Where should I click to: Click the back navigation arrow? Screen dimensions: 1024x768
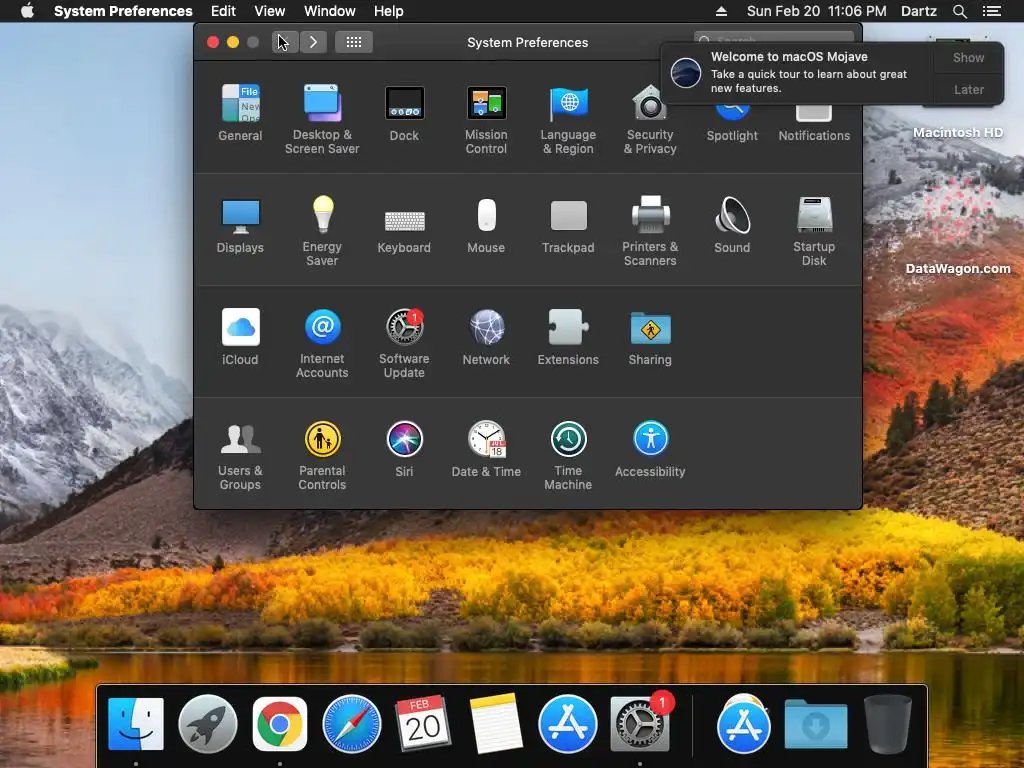pos(285,42)
